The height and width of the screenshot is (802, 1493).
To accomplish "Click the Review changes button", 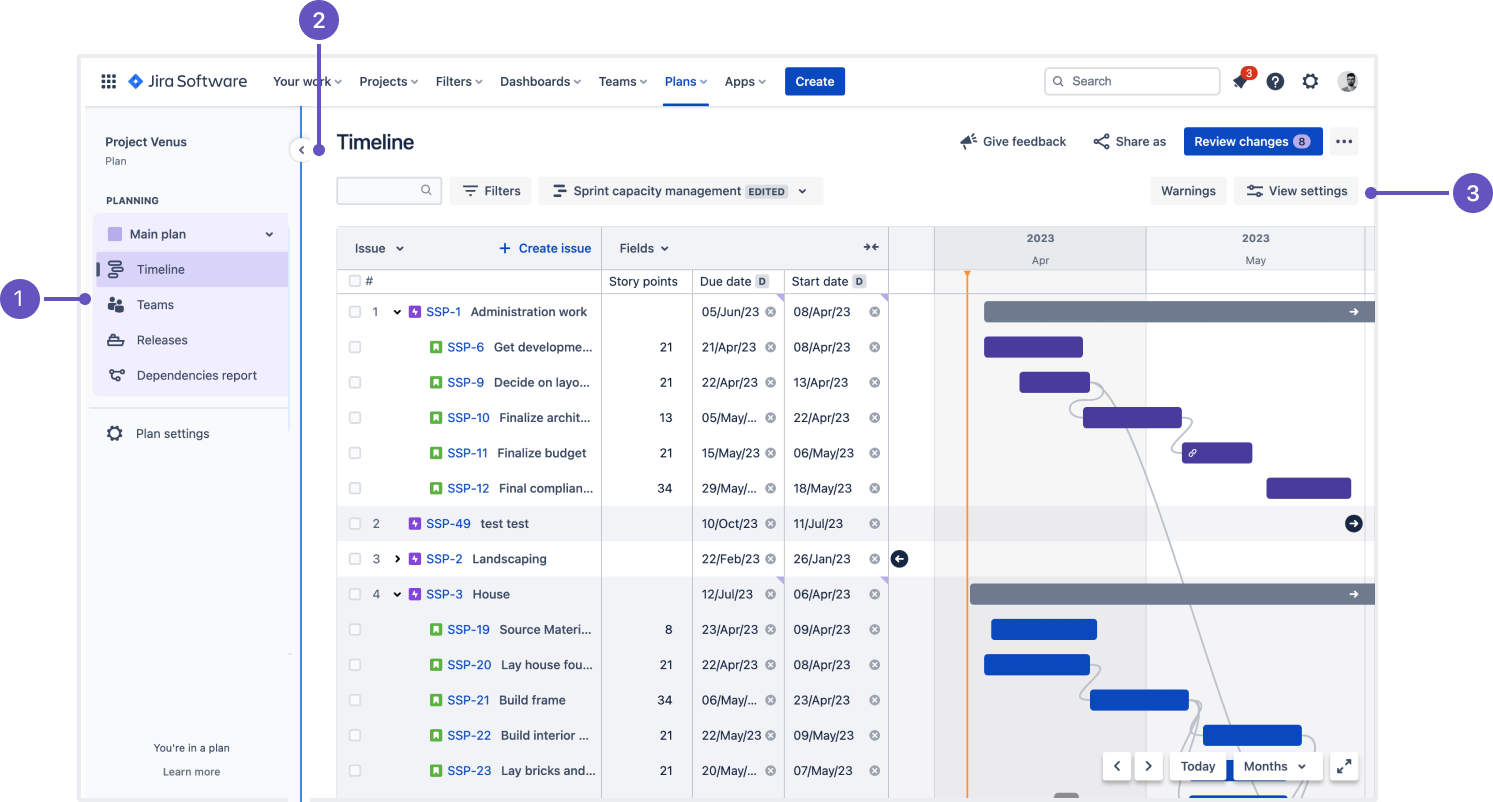I will coord(1253,141).
